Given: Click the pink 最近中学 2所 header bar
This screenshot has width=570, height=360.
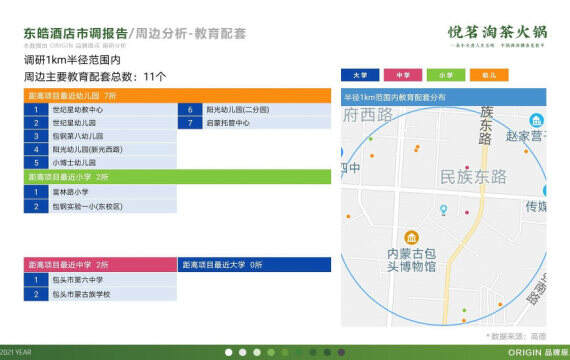Looking at the screenshot, I should pyautogui.click(x=100, y=265).
